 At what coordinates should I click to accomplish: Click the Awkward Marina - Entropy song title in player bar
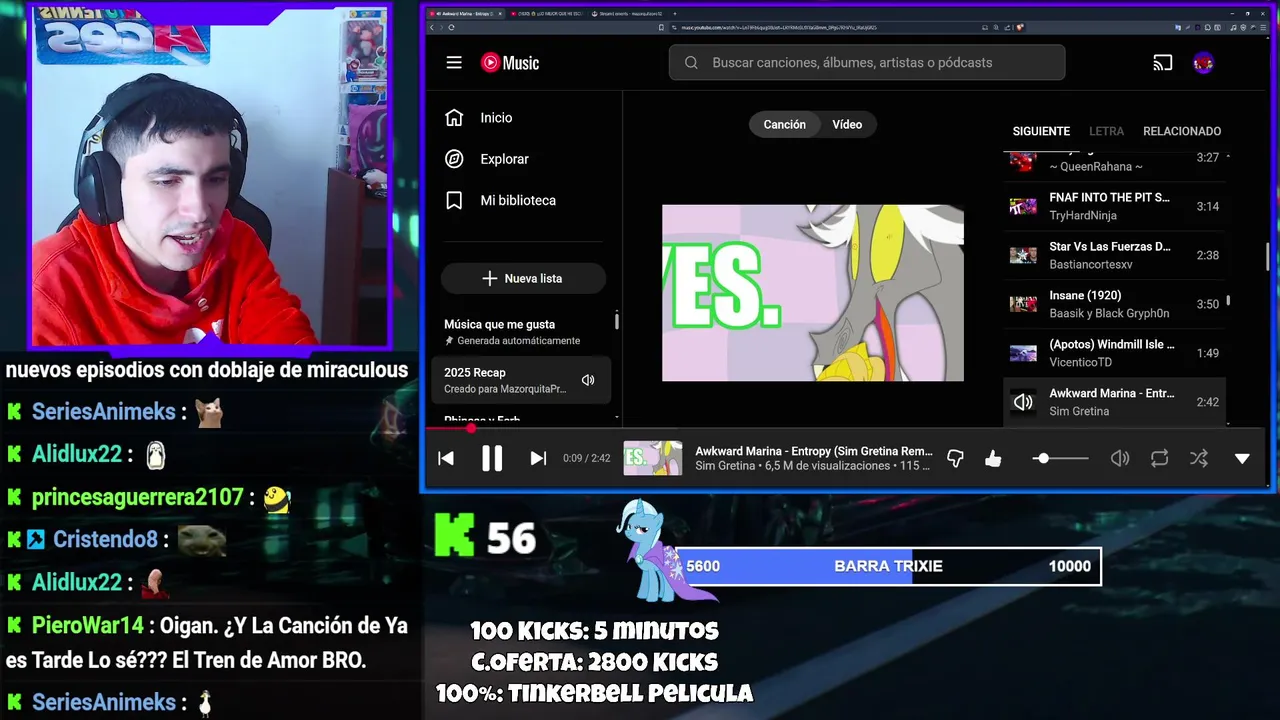[814, 451]
